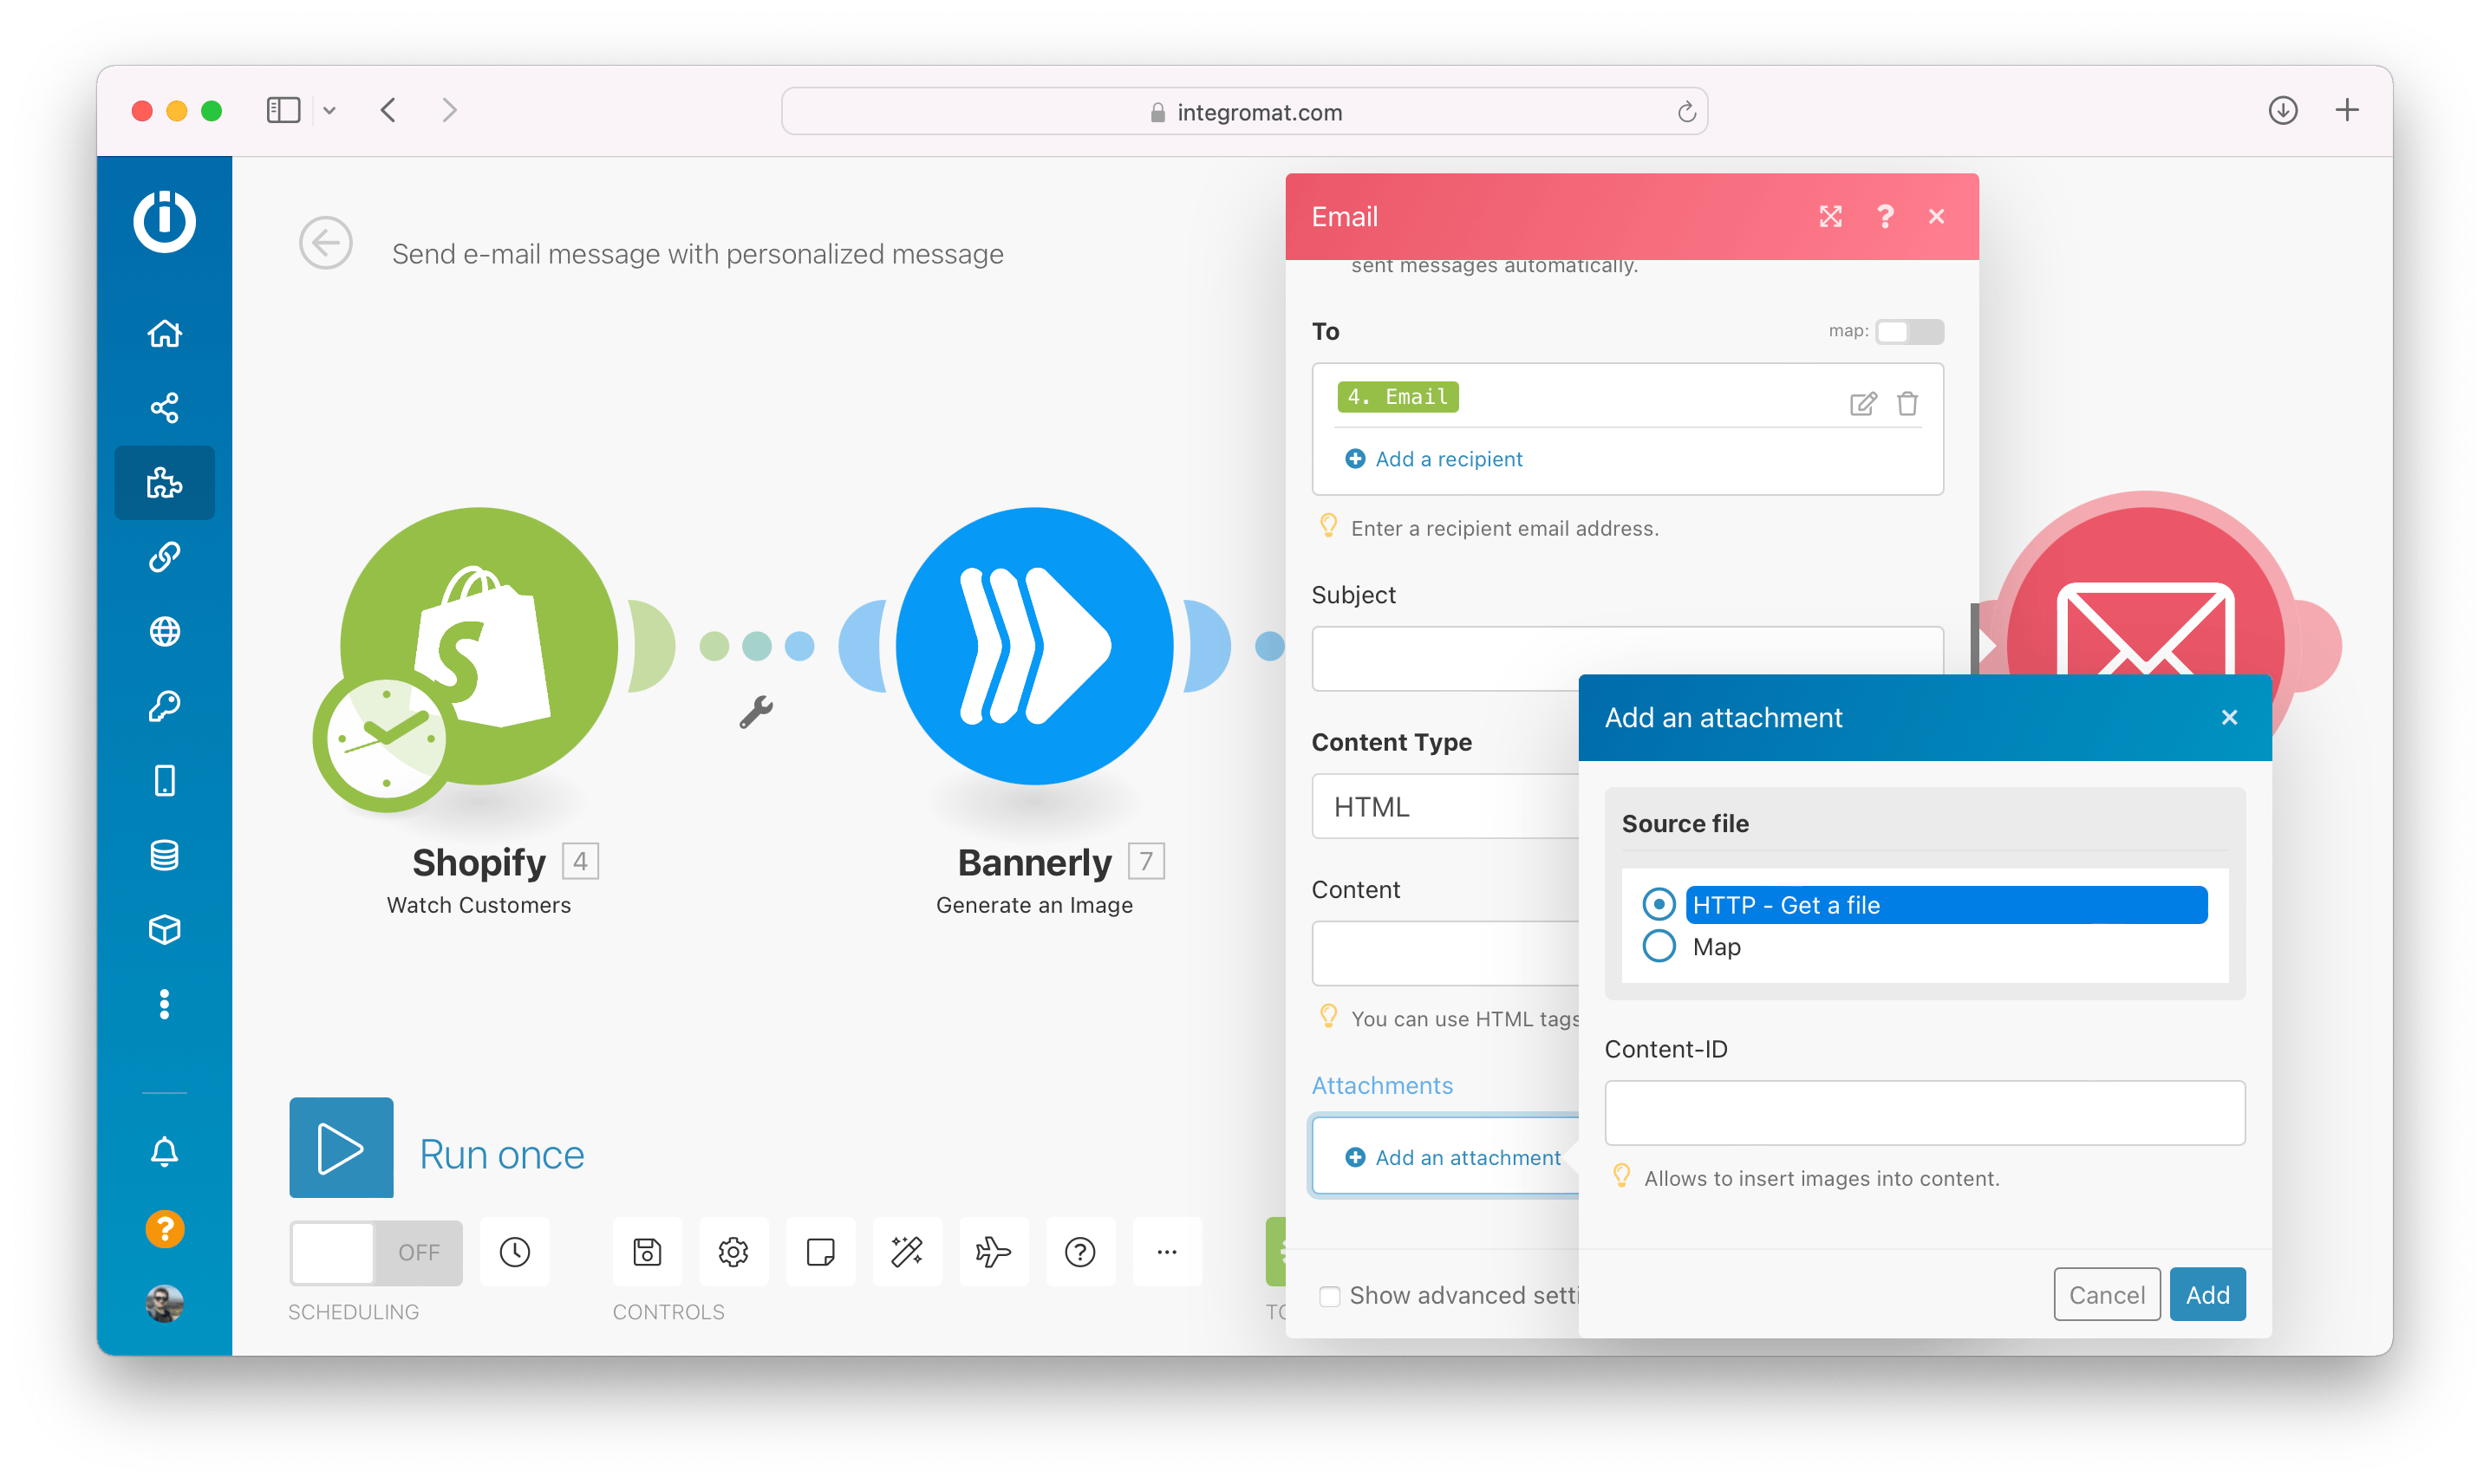Open schedule settings clock icon
The height and width of the screenshot is (1484, 2490).
[515, 1251]
